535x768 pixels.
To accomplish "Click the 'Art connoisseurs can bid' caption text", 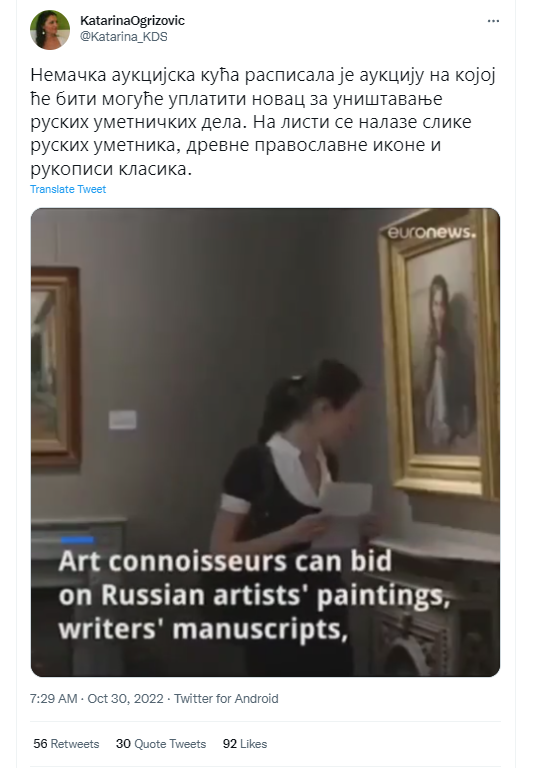I will click(225, 561).
